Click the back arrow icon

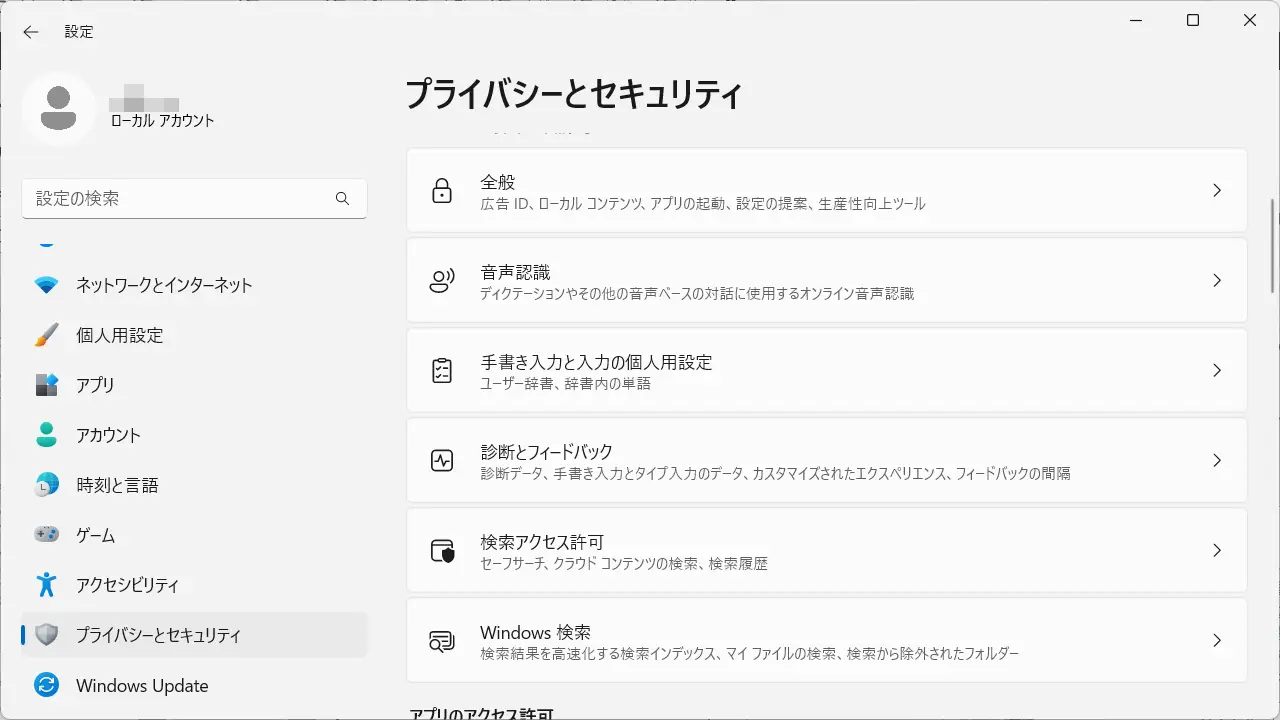(31, 32)
